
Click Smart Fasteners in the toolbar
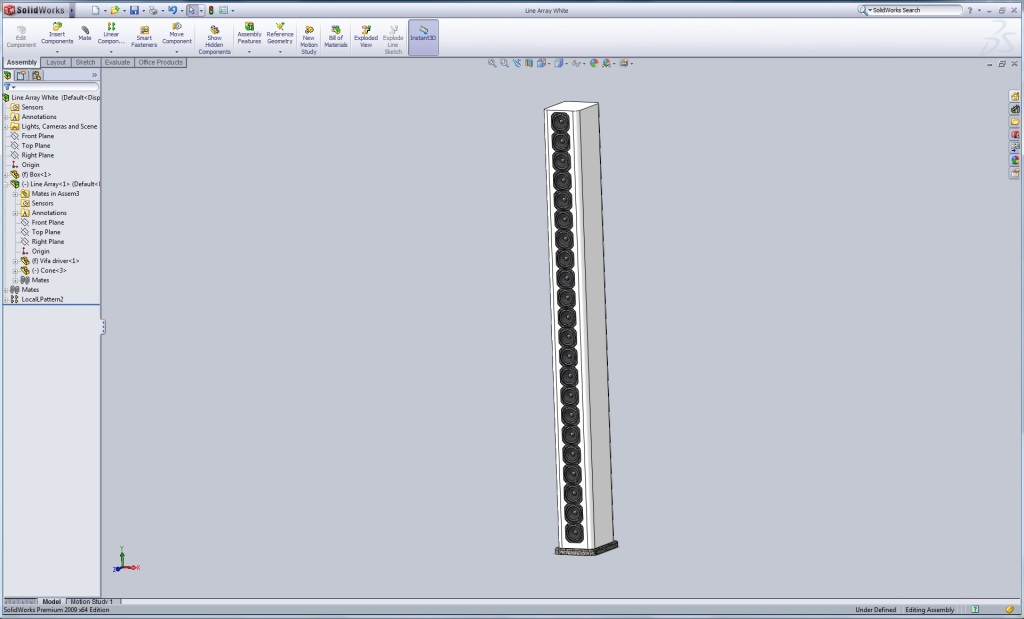coord(144,37)
